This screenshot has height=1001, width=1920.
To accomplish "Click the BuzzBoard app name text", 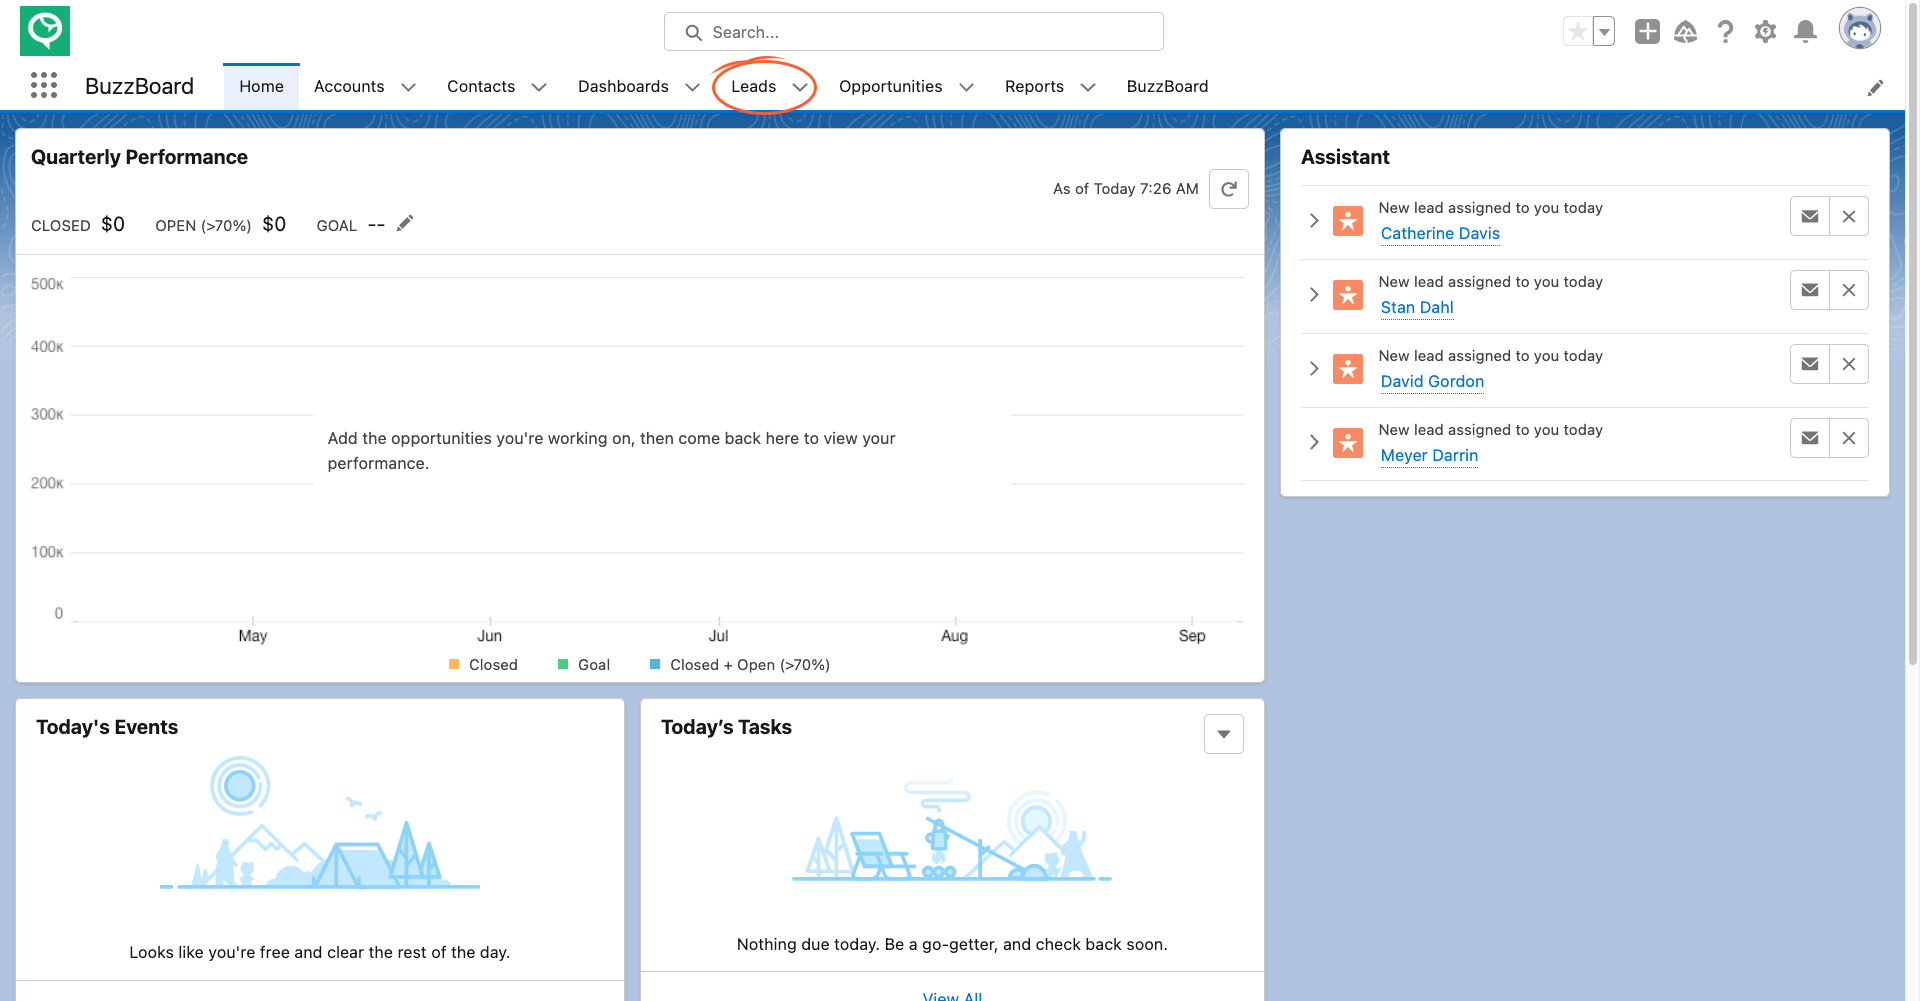I will pyautogui.click(x=139, y=86).
